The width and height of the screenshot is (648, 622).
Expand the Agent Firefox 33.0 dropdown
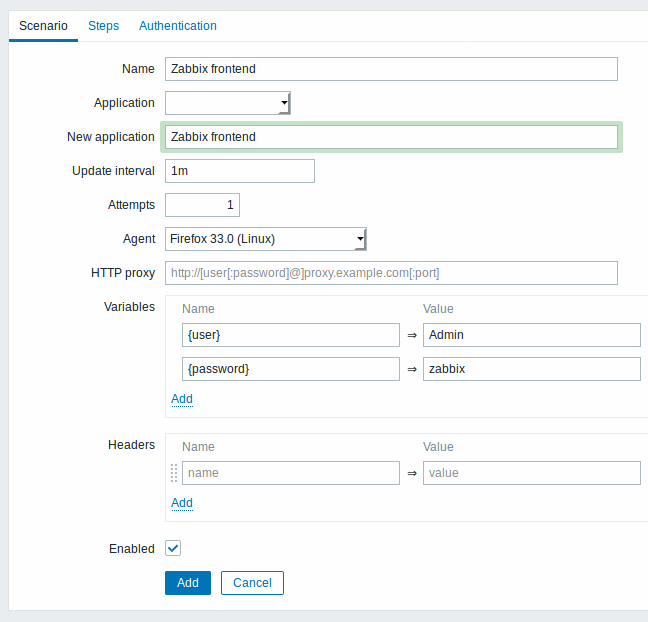click(266, 239)
